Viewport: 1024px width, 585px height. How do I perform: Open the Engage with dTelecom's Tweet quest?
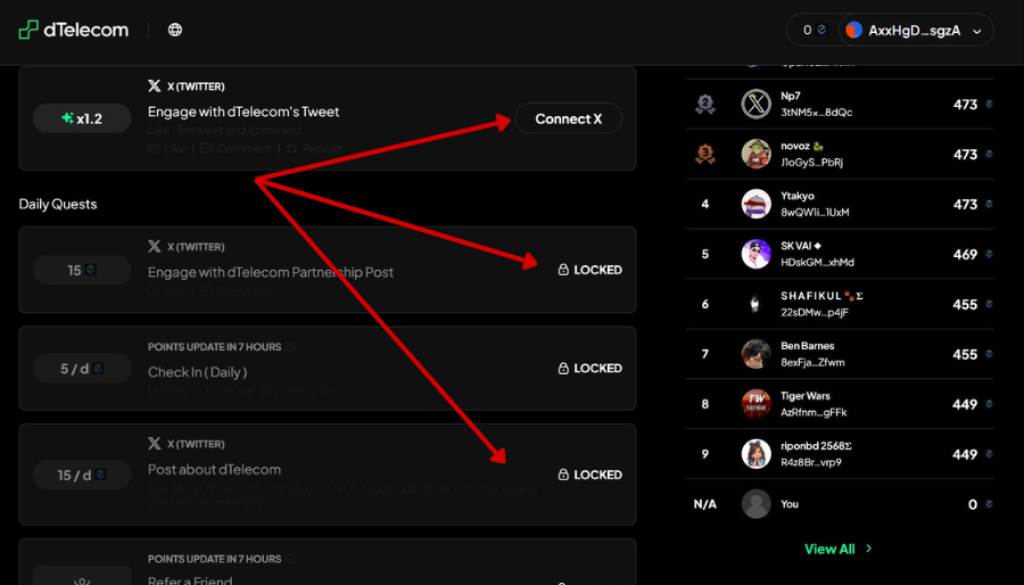click(243, 112)
